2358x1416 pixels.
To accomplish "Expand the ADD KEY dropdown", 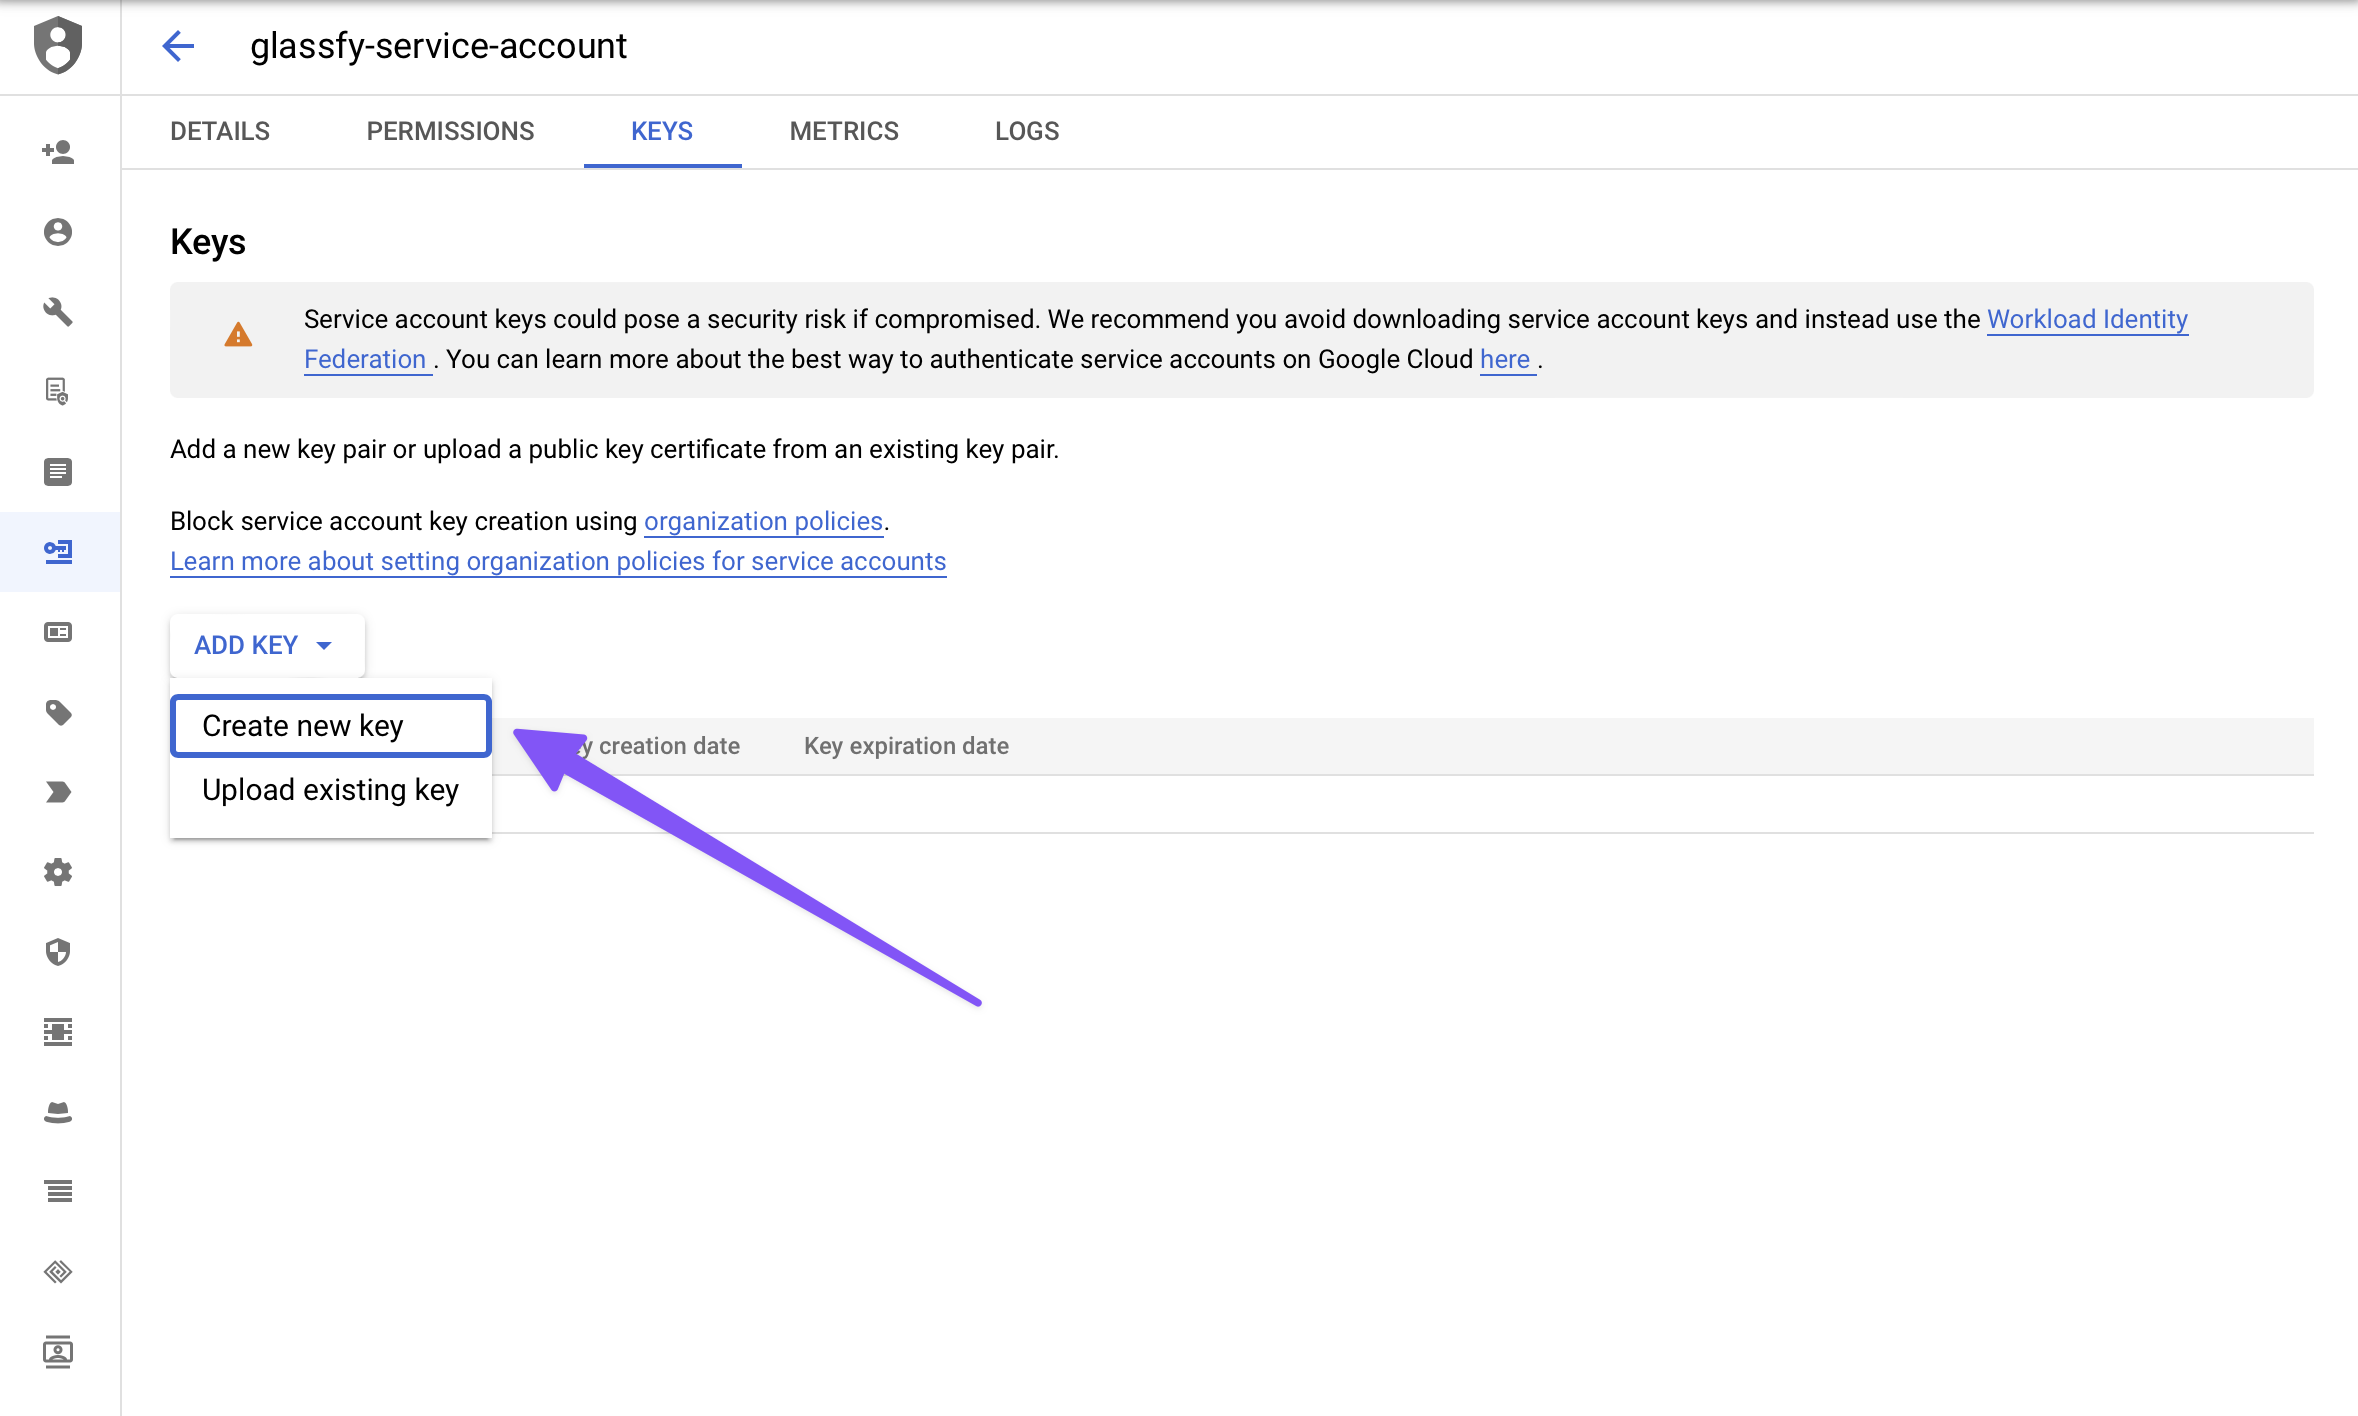I will pos(266,645).
